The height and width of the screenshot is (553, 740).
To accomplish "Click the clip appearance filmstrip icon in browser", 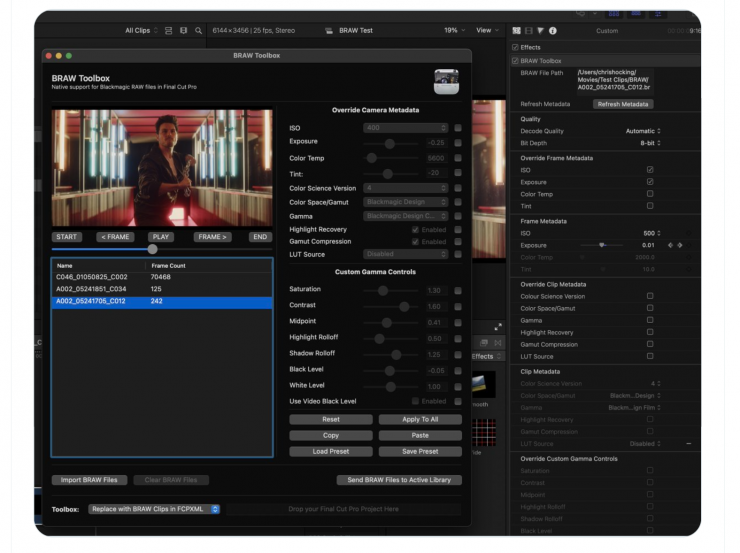I will 183,31.
